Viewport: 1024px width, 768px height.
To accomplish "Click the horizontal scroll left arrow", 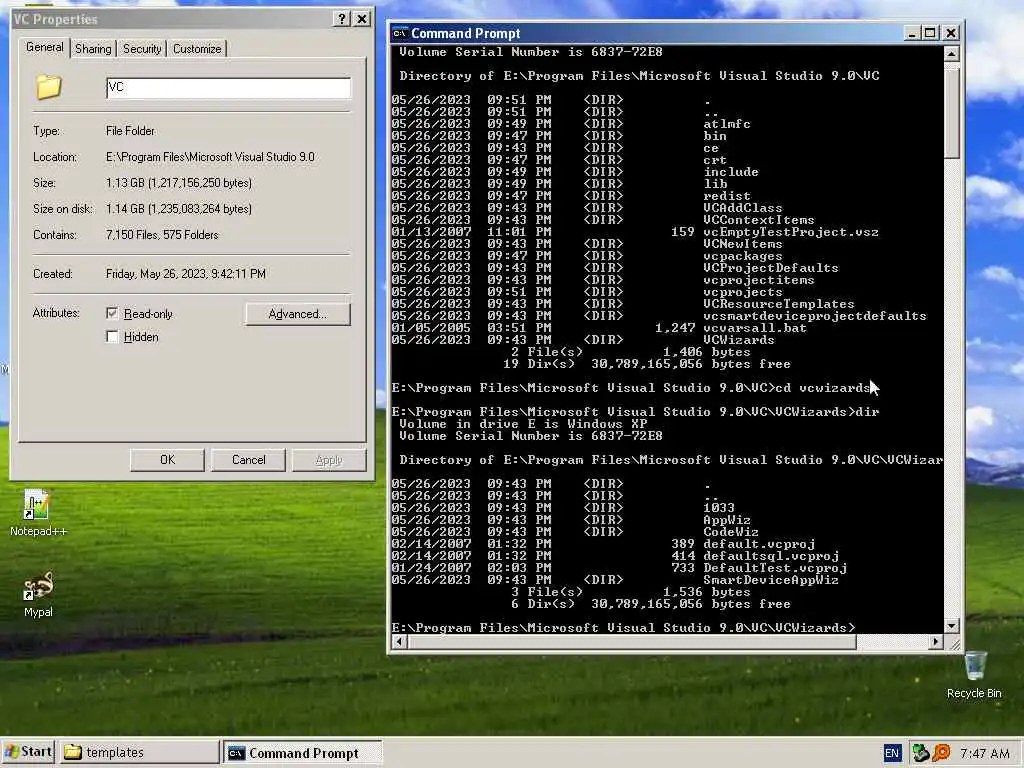I will click(399, 642).
